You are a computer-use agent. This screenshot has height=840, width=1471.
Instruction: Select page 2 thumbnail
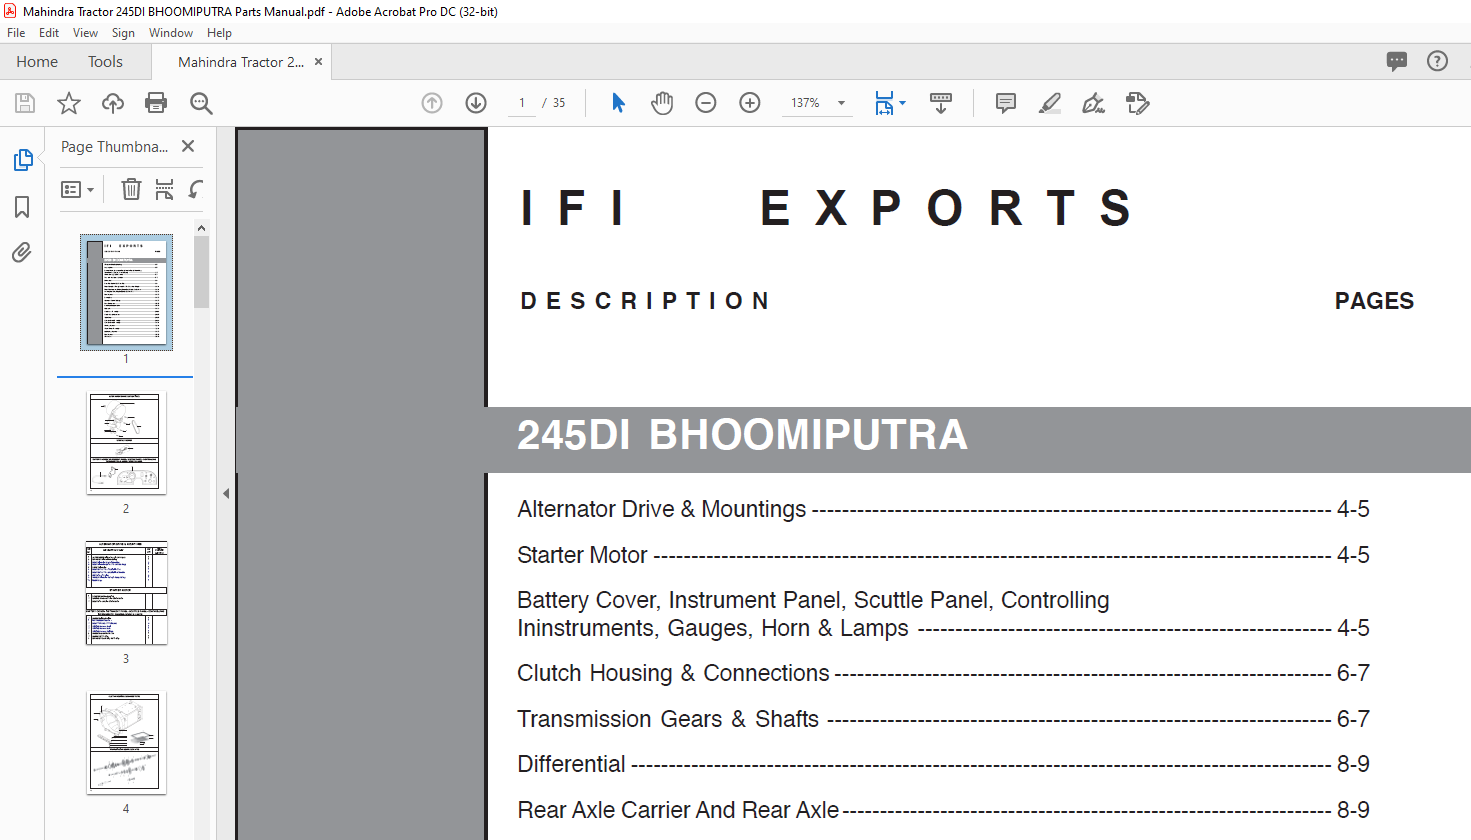[x=126, y=443]
